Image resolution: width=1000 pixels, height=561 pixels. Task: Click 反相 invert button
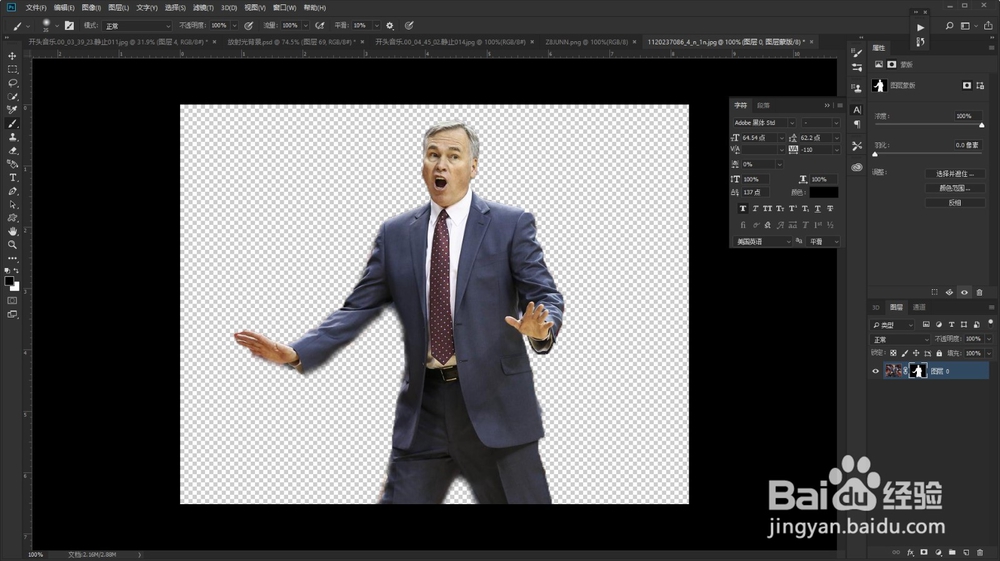[955, 203]
